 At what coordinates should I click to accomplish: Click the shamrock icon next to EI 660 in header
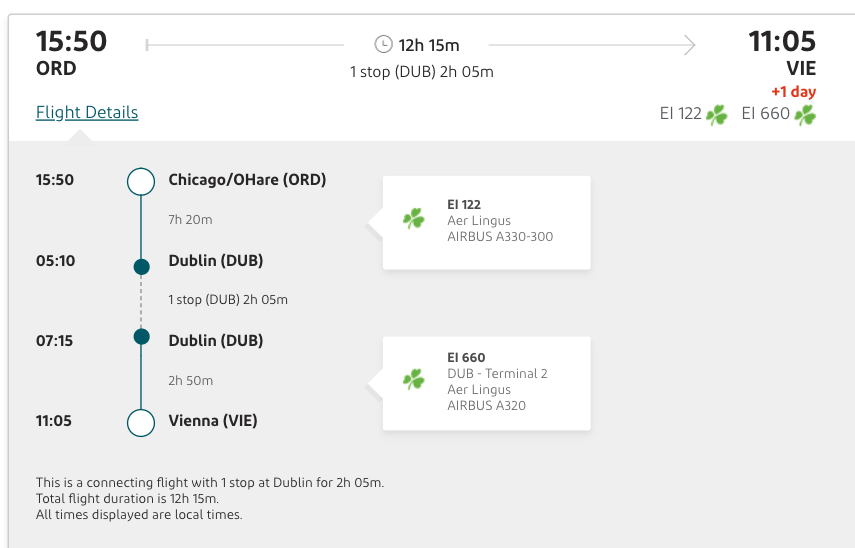click(x=805, y=114)
